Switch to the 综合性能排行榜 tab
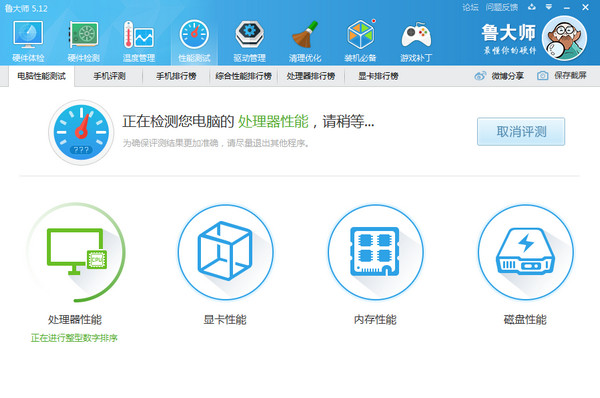The image size is (600, 398). (243, 76)
